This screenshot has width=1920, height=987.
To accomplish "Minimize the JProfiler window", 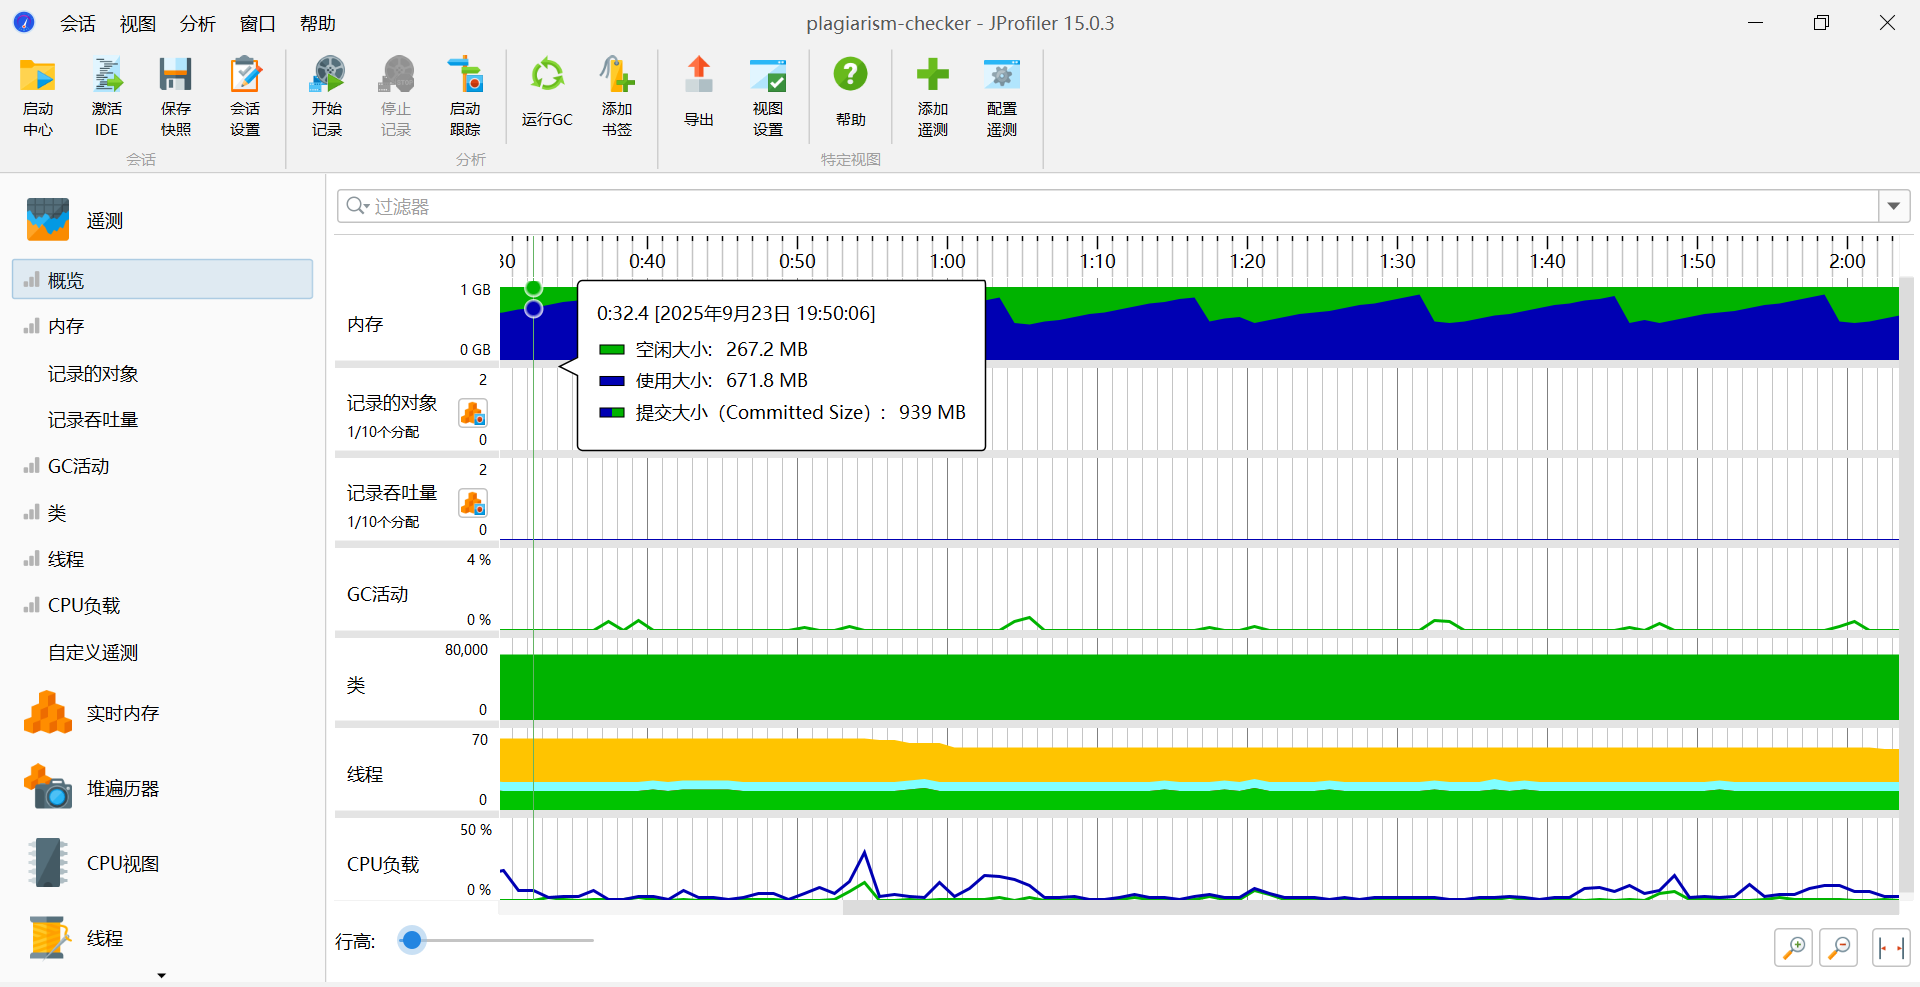I will click(x=1755, y=23).
